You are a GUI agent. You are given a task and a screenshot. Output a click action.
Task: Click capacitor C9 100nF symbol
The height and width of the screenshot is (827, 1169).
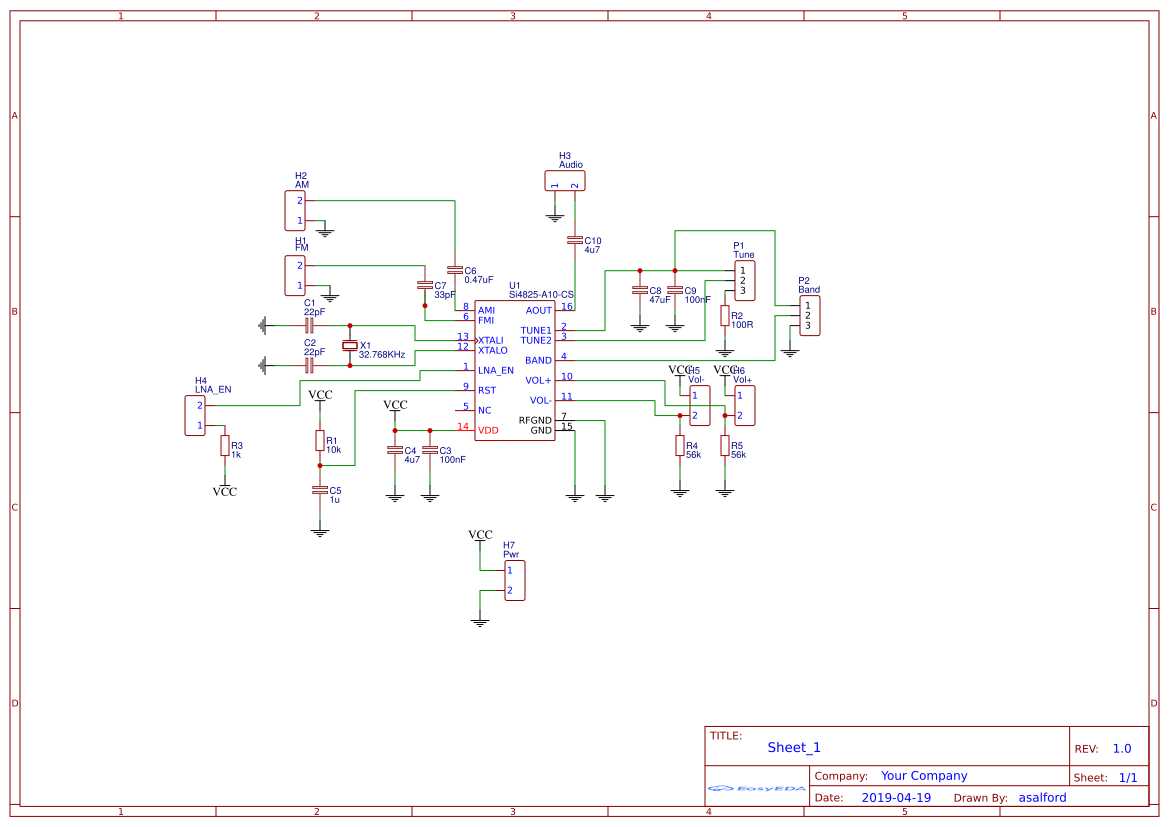click(675, 290)
